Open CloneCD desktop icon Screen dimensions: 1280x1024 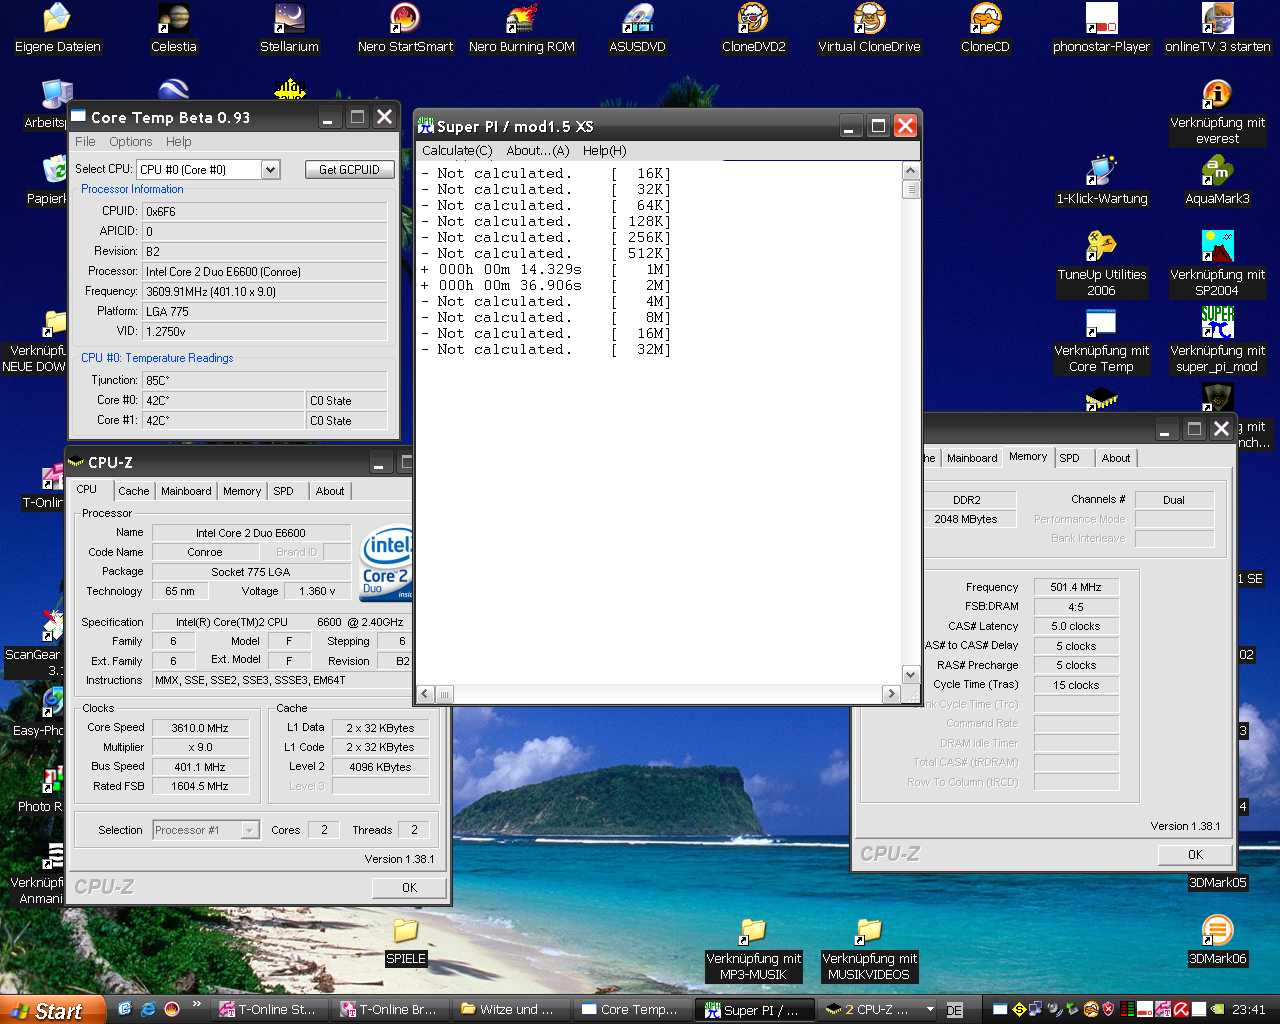coord(985,28)
